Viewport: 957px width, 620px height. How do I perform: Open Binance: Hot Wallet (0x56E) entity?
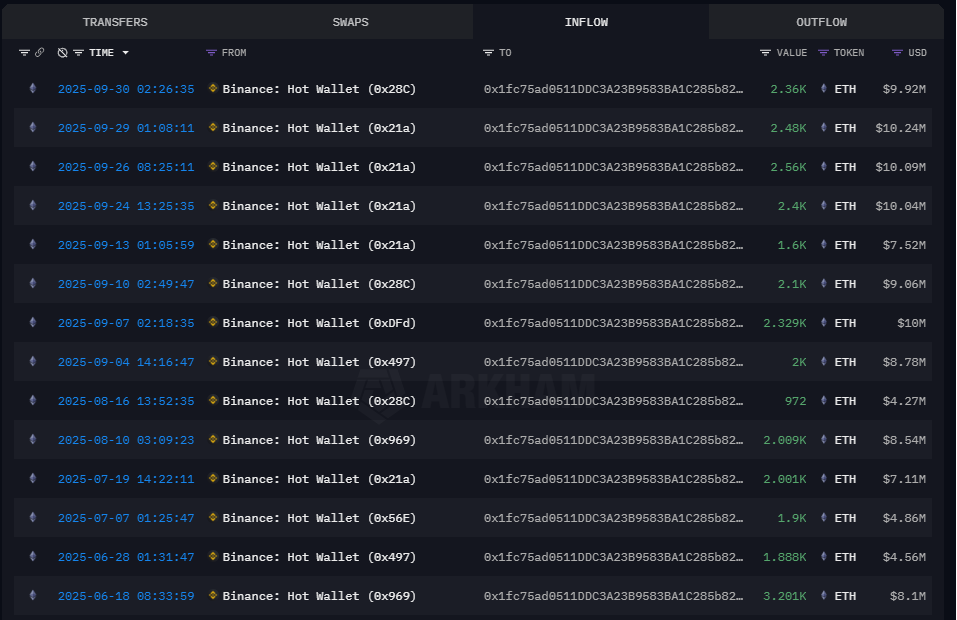[x=319, y=518]
